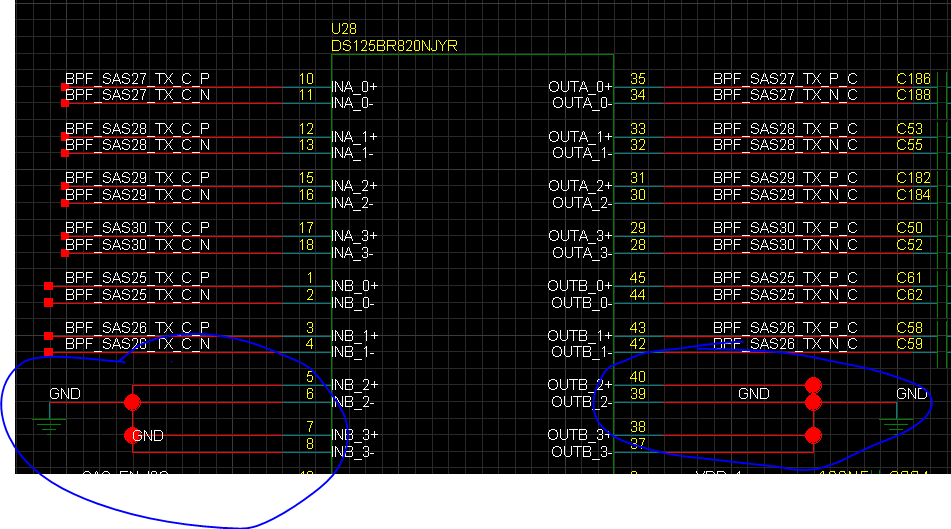The image size is (951, 529).
Task: Select capacitor designator C184
Action: coord(913,195)
